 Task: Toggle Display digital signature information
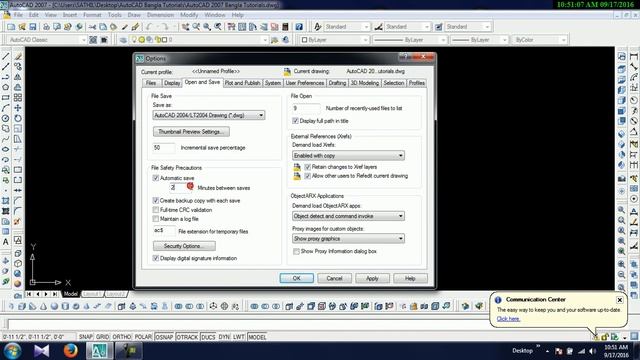(x=156, y=258)
